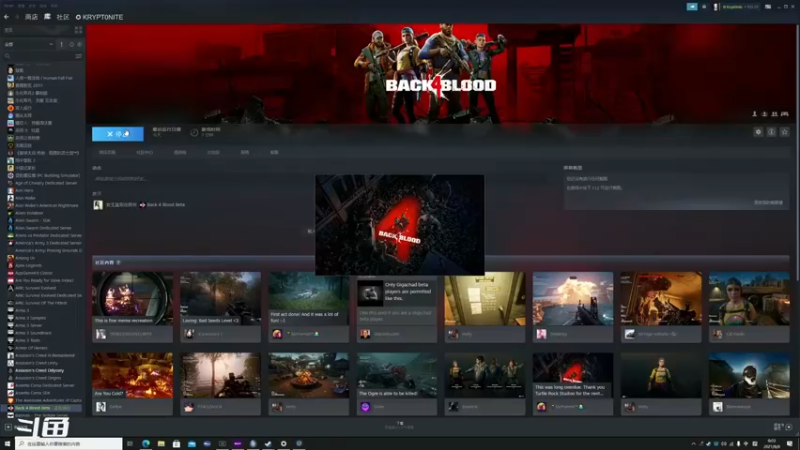The image size is (800, 450).
Task: Open the Steam announcements button in title bar
Action: click(692, 7)
